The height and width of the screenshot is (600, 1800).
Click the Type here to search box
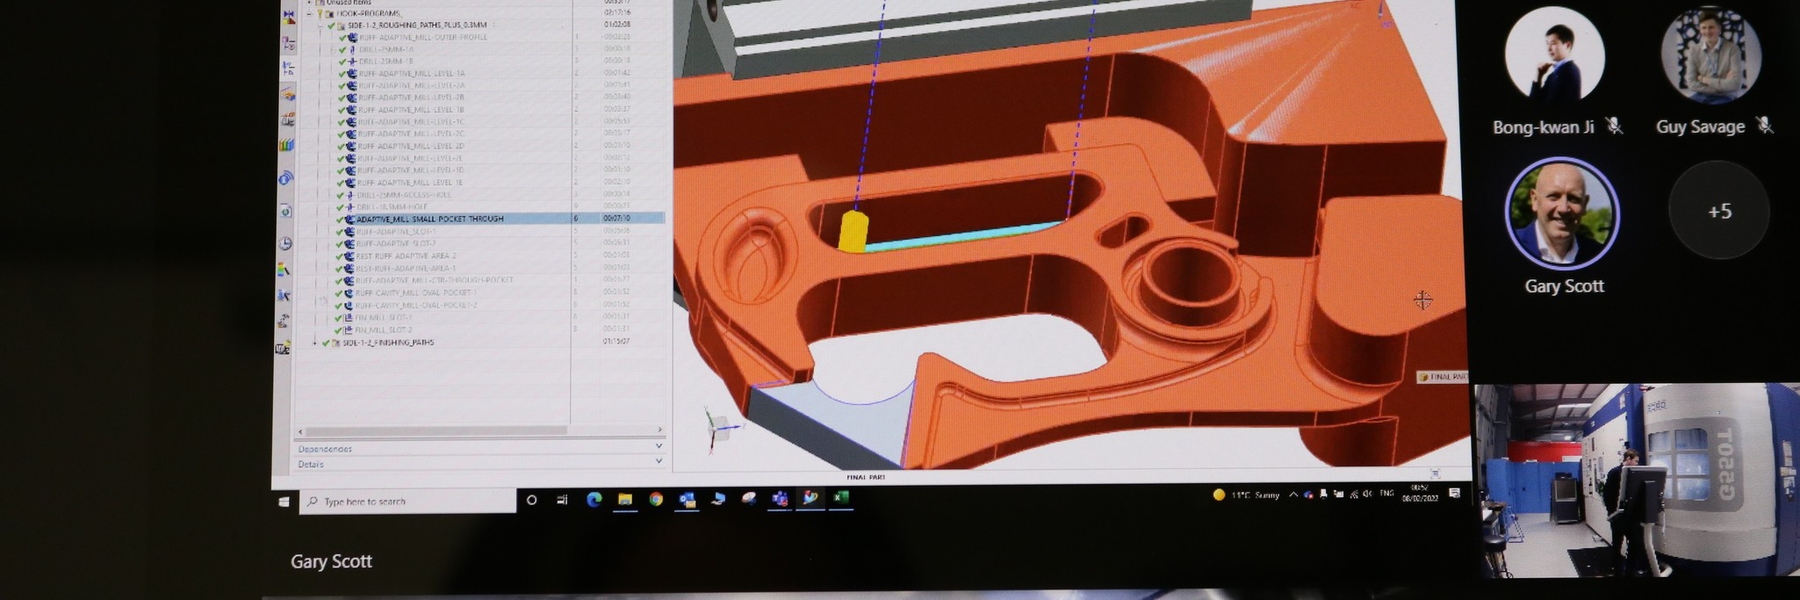tap(408, 501)
